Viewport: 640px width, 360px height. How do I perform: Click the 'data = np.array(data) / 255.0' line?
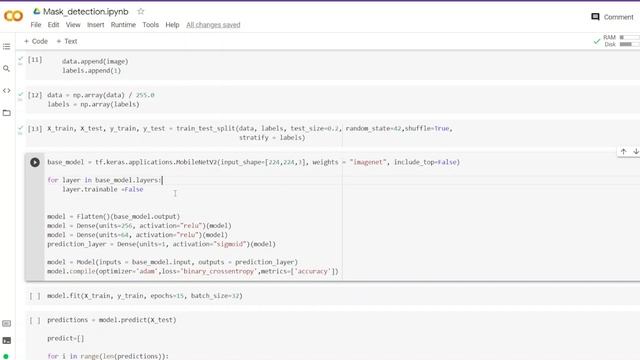[x=101, y=95]
